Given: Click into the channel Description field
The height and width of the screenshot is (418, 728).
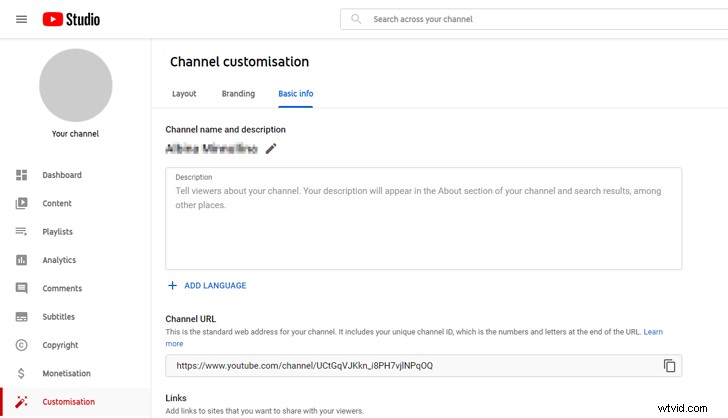Looking at the screenshot, I should tap(423, 219).
